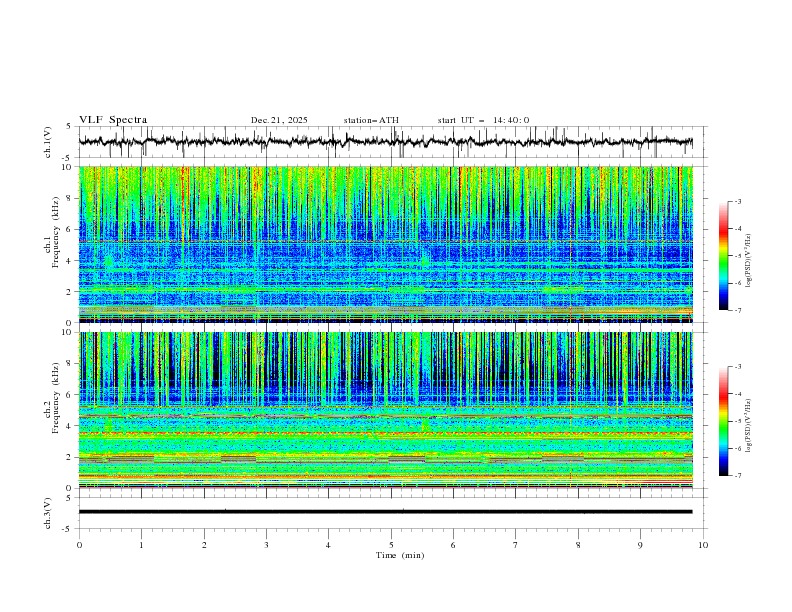
Task: Select the "start UT = 14:40:0" text
Action: tap(483, 120)
